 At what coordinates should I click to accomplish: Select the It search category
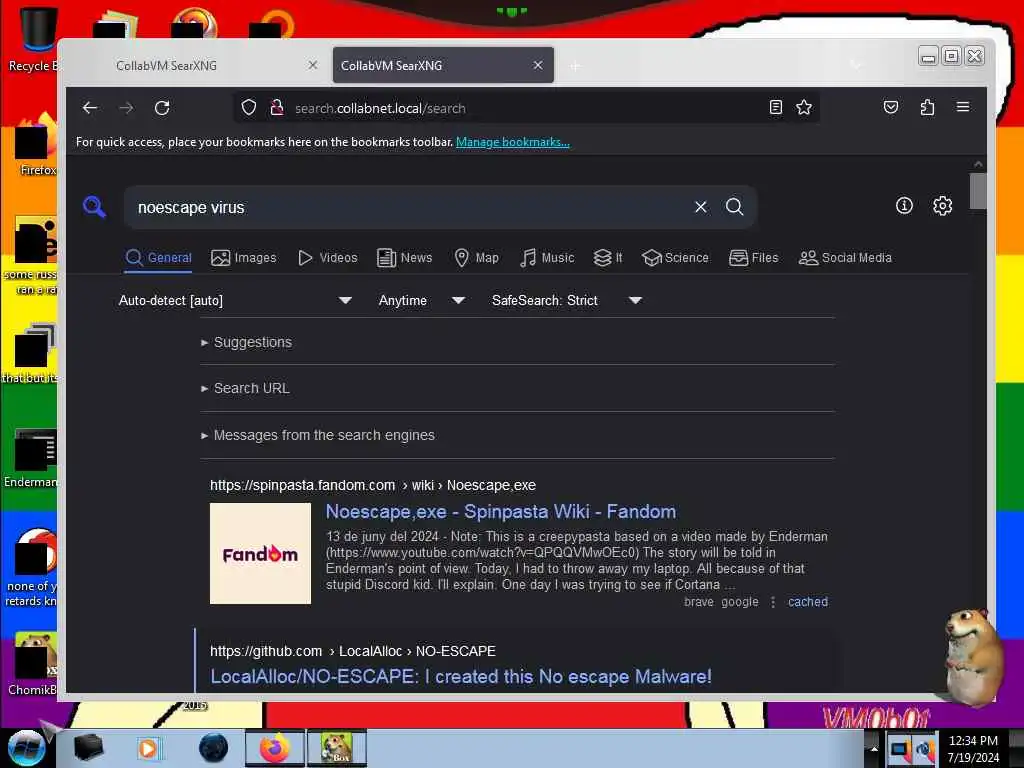607,257
